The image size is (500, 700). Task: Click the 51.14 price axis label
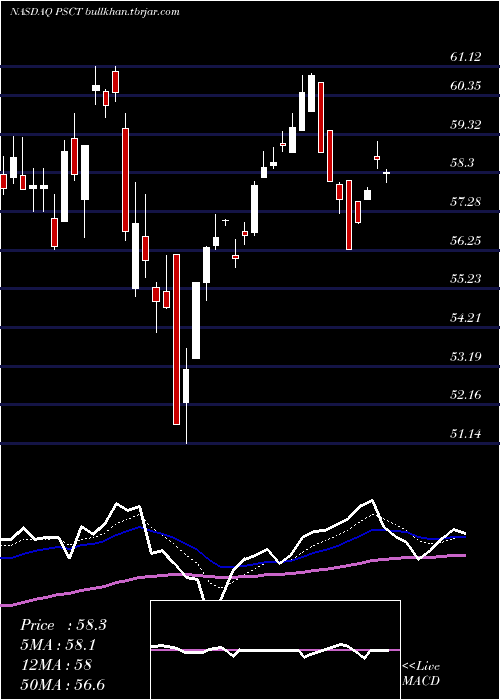[466, 433]
